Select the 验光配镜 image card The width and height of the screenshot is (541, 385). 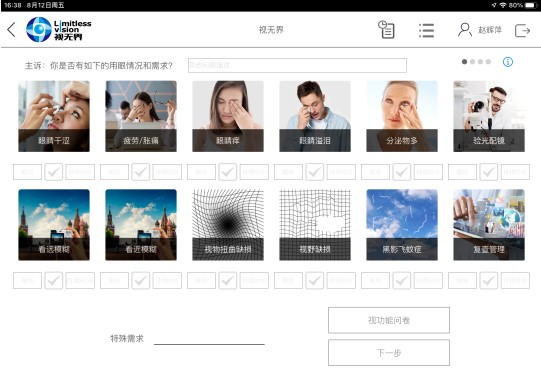pyautogui.click(x=489, y=116)
